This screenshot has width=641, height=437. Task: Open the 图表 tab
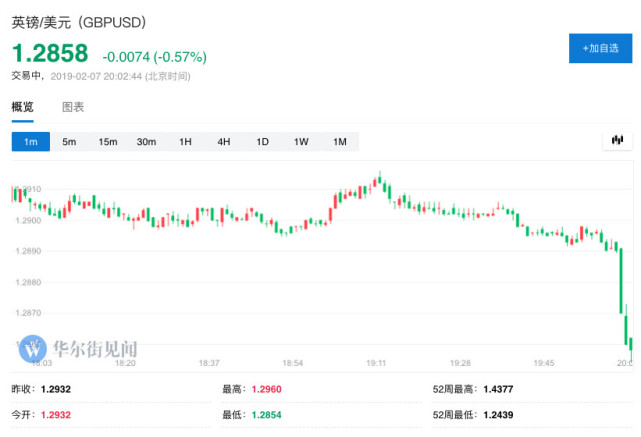pyautogui.click(x=73, y=107)
